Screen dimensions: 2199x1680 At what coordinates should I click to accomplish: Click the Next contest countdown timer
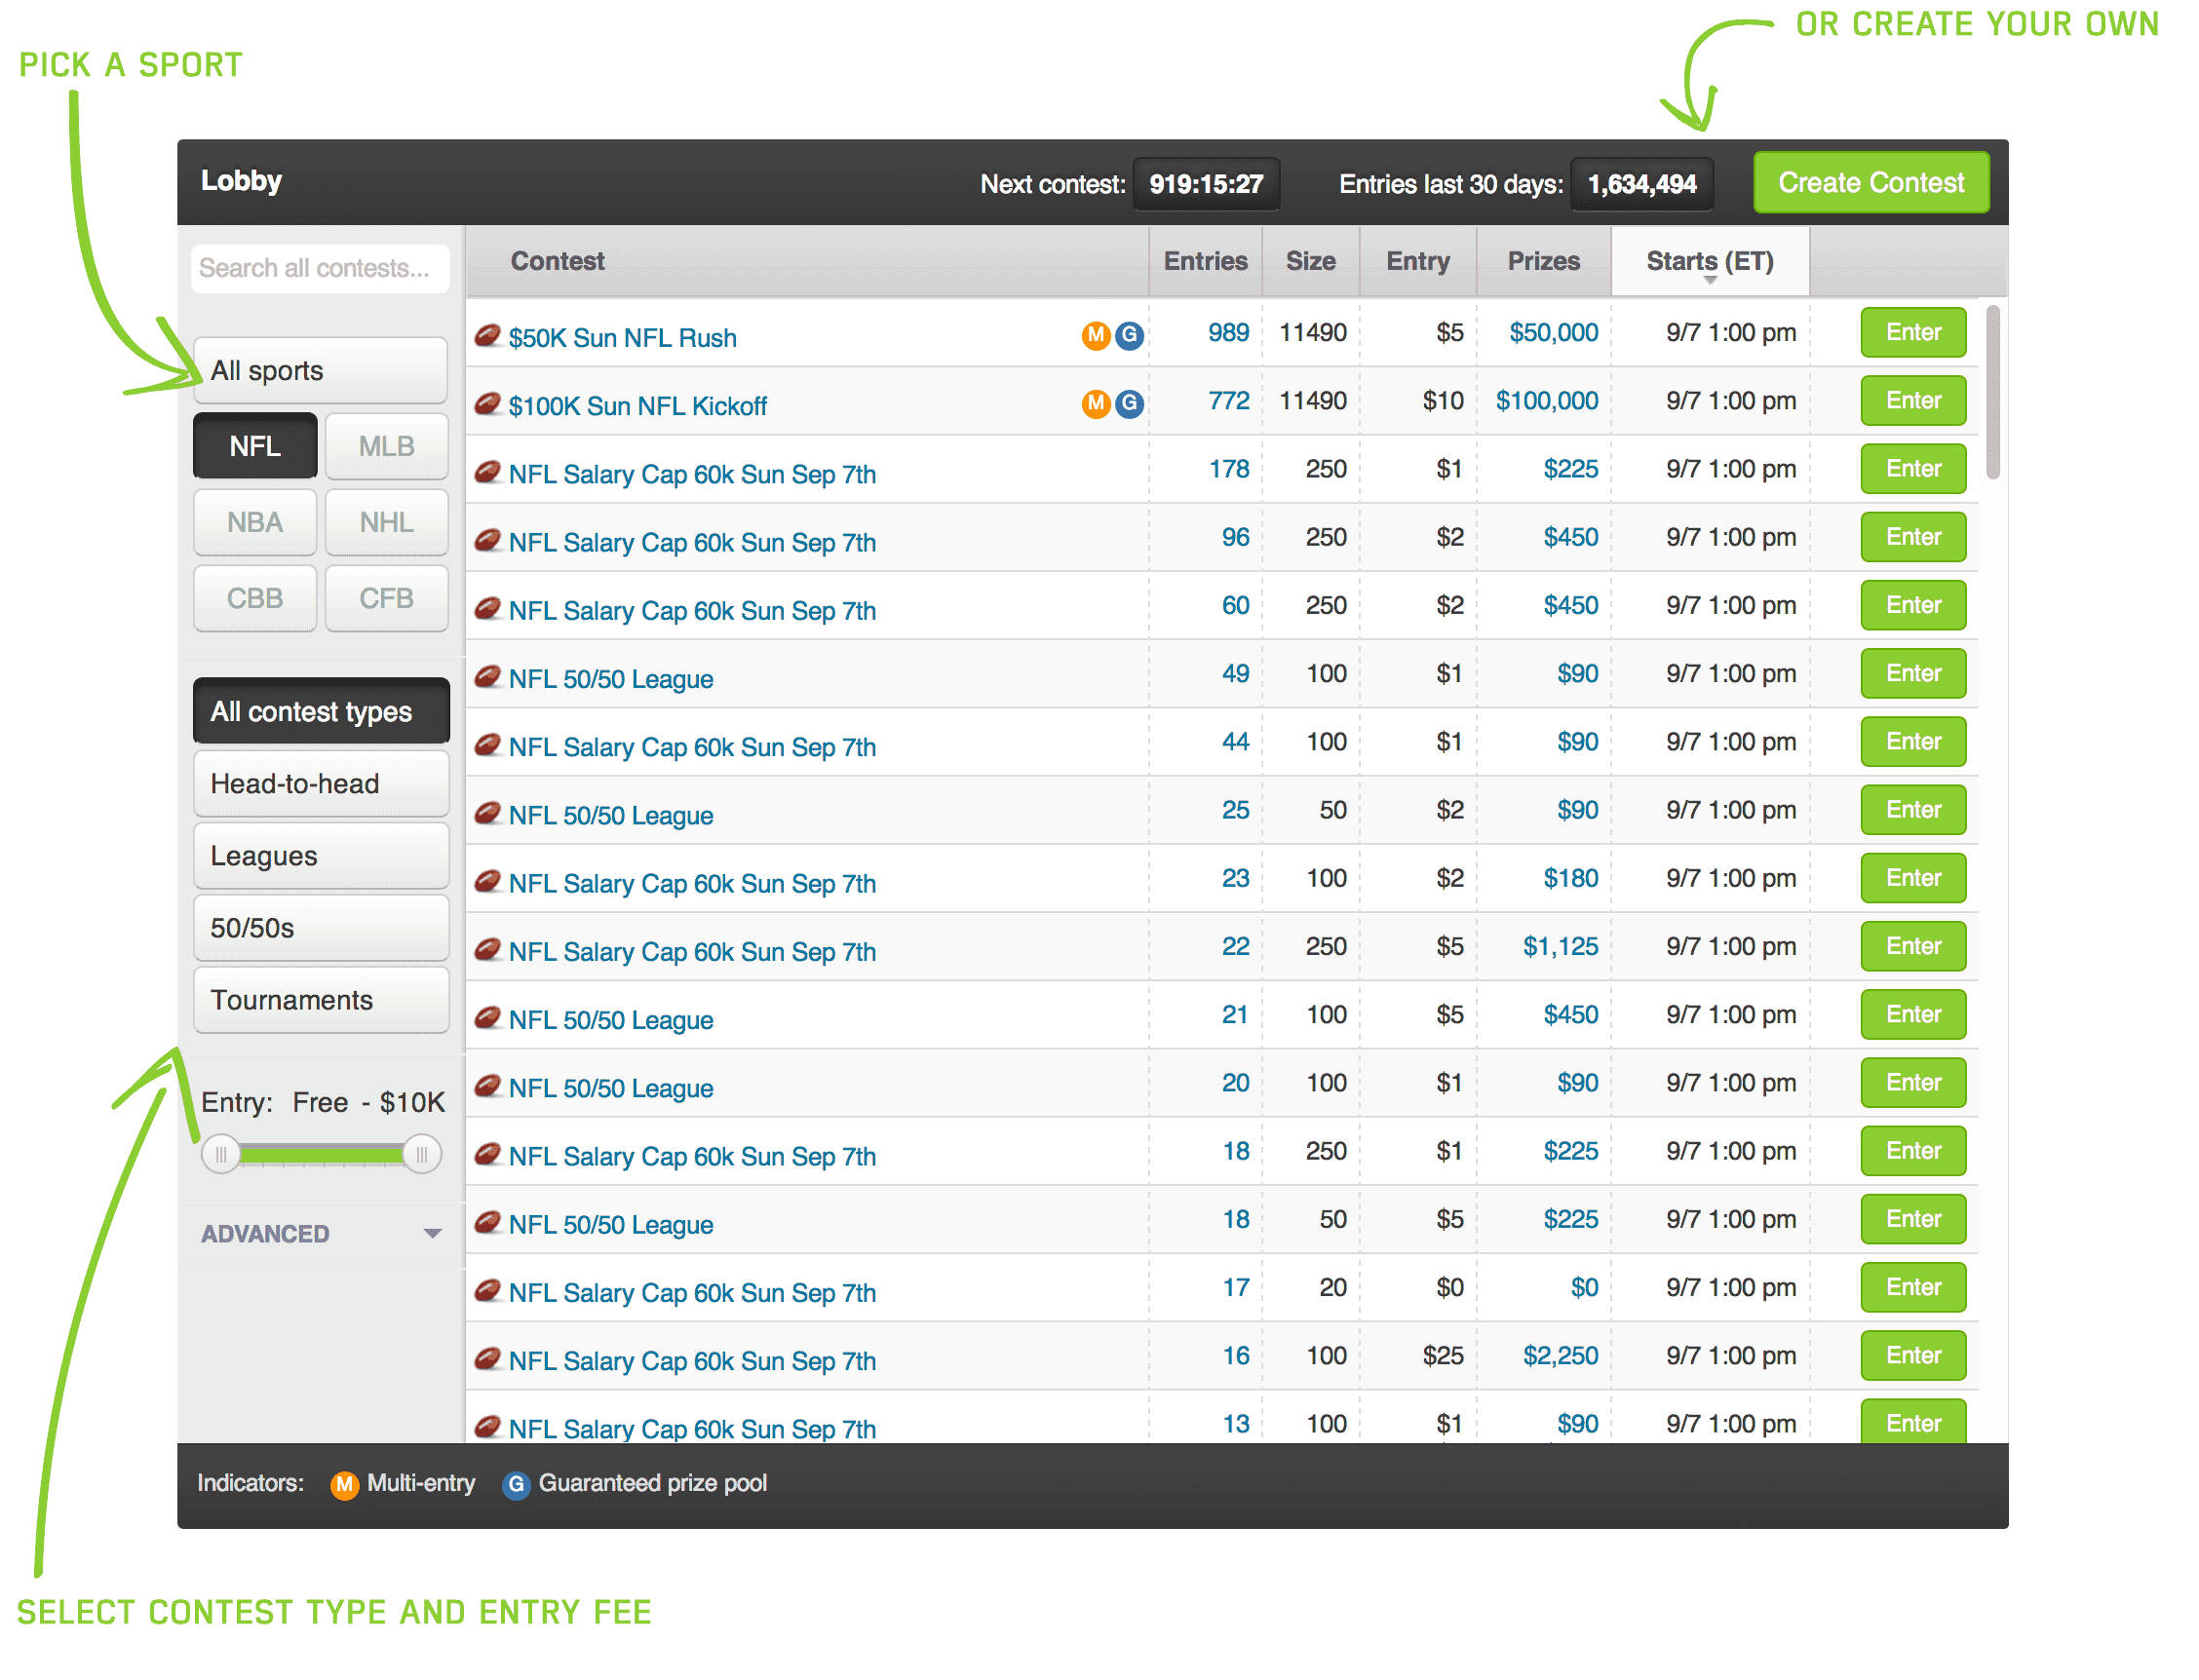tap(1205, 184)
